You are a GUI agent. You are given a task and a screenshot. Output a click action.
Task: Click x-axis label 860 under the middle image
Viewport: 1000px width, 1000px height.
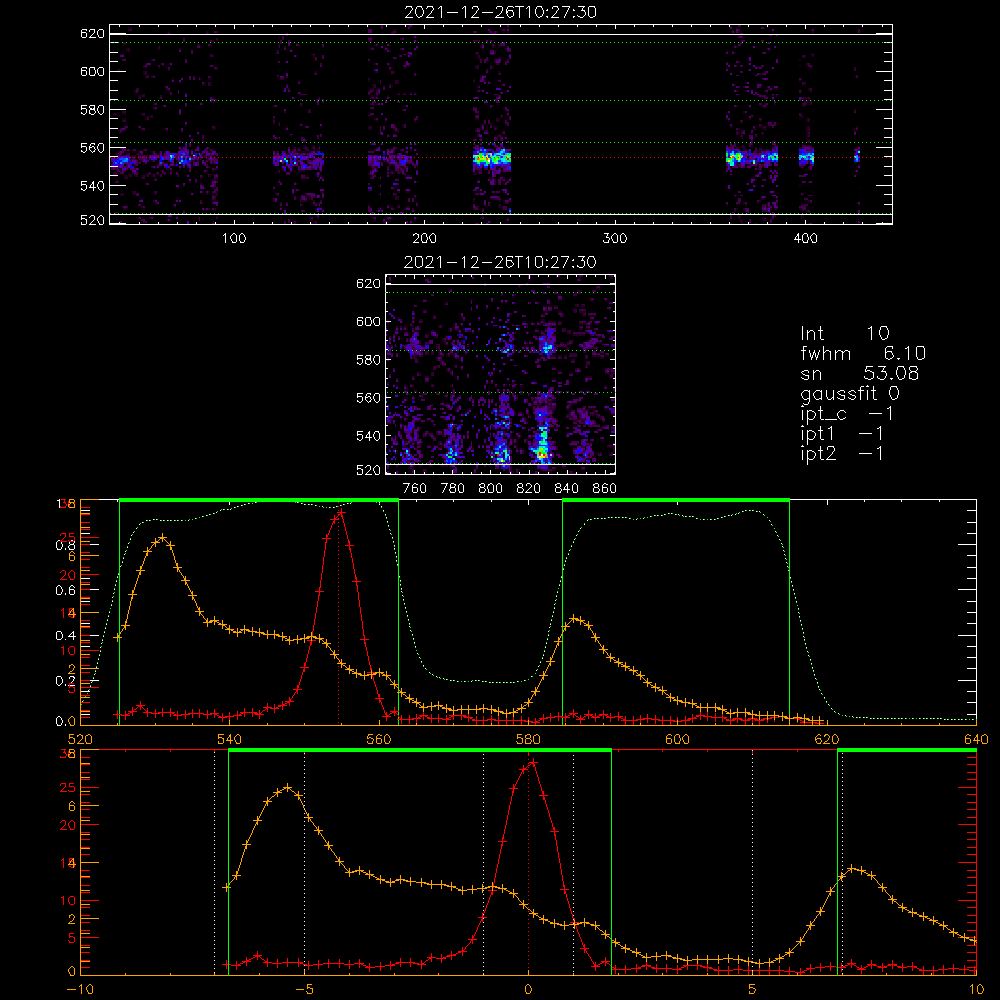[605, 489]
